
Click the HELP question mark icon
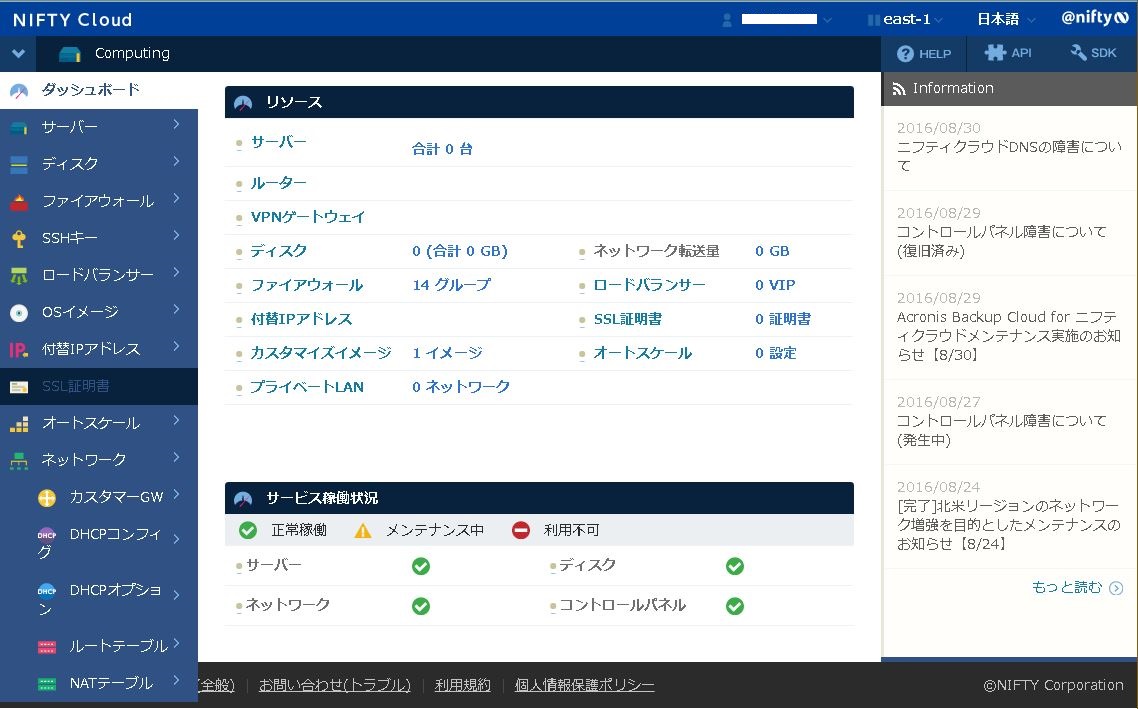[x=905, y=54]
